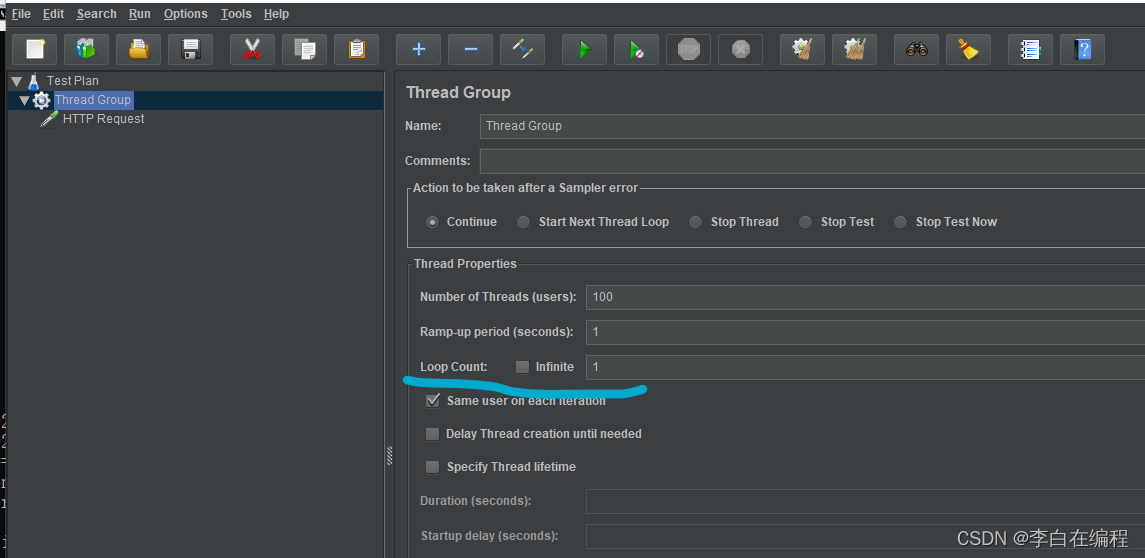This screenshot has width=1145, height=558.
Task: Click Start no pauses icon
Action: 636,50
